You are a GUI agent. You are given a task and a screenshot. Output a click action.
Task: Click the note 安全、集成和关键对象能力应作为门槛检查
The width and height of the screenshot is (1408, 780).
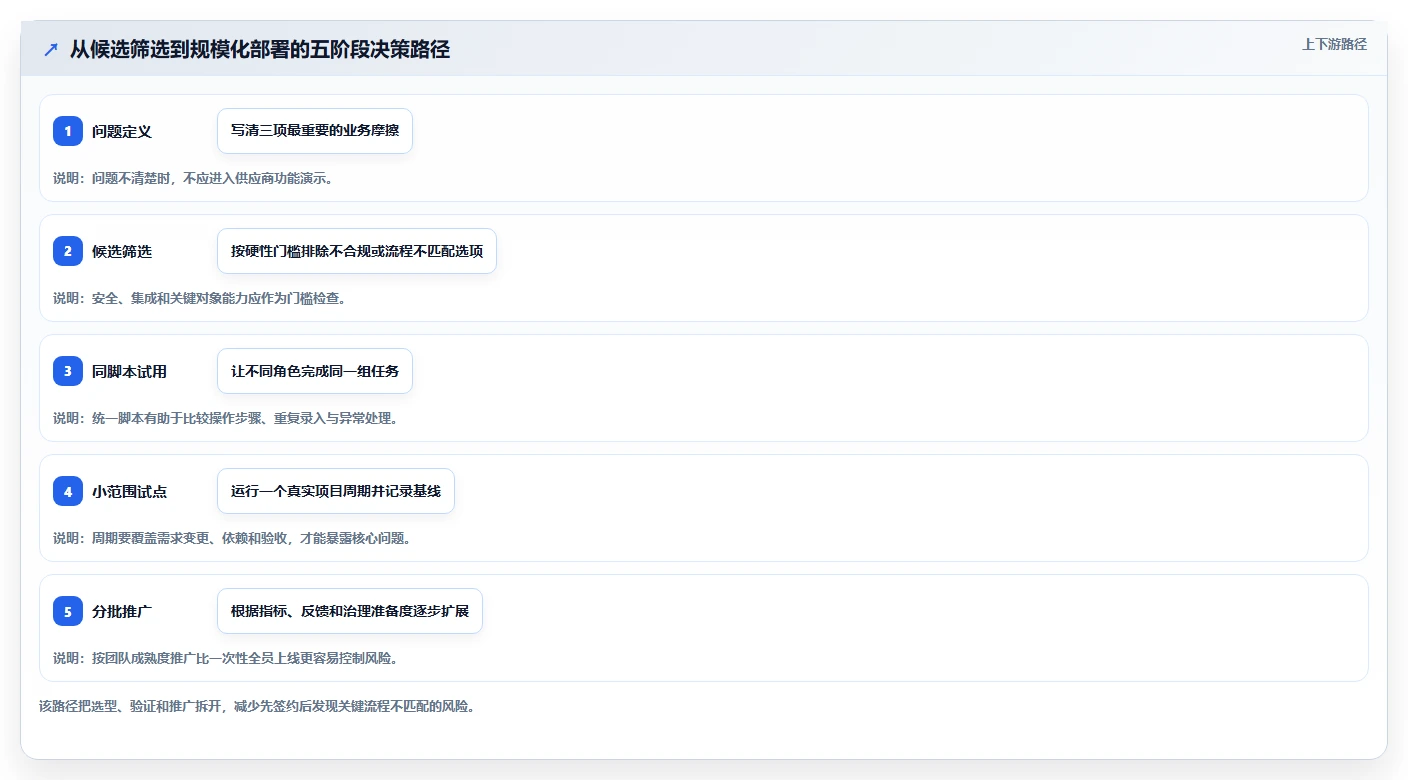200,298
